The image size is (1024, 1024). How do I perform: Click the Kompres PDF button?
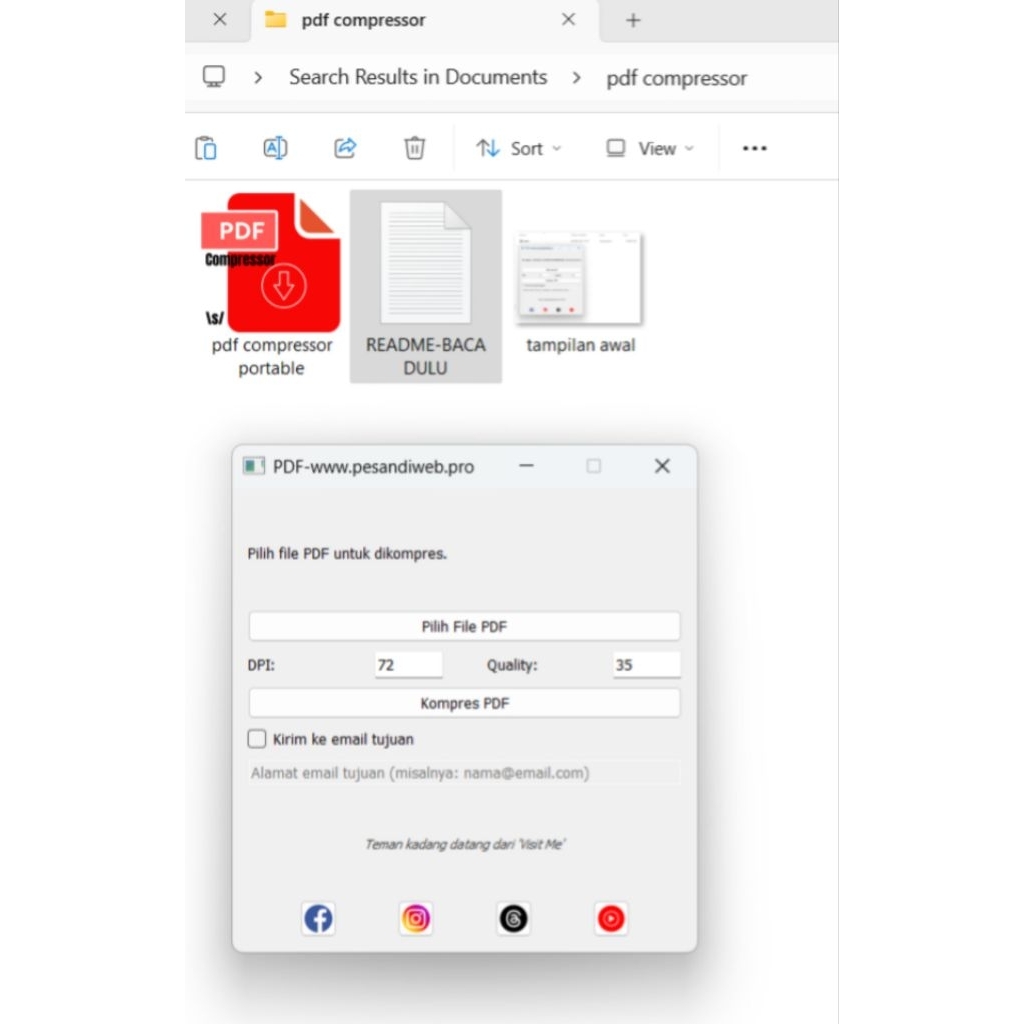[463, 702]
